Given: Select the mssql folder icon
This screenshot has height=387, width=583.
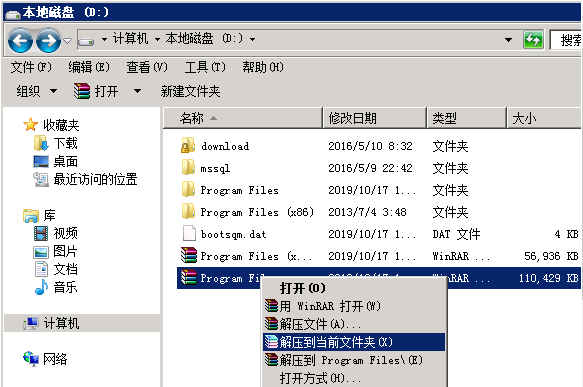Looking at the screenshot, I should (188, 167).
